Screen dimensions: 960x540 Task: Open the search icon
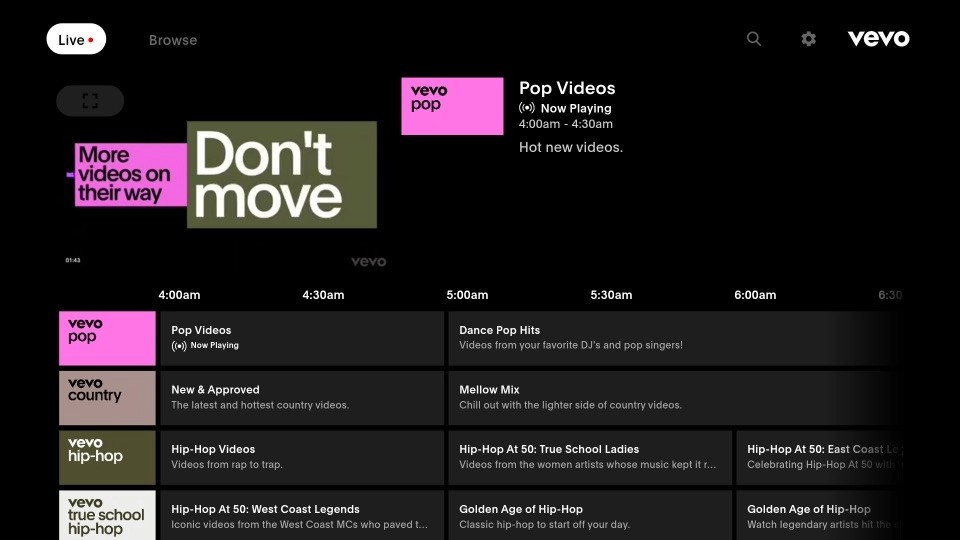pyautogui.click(x=754, y=39)
